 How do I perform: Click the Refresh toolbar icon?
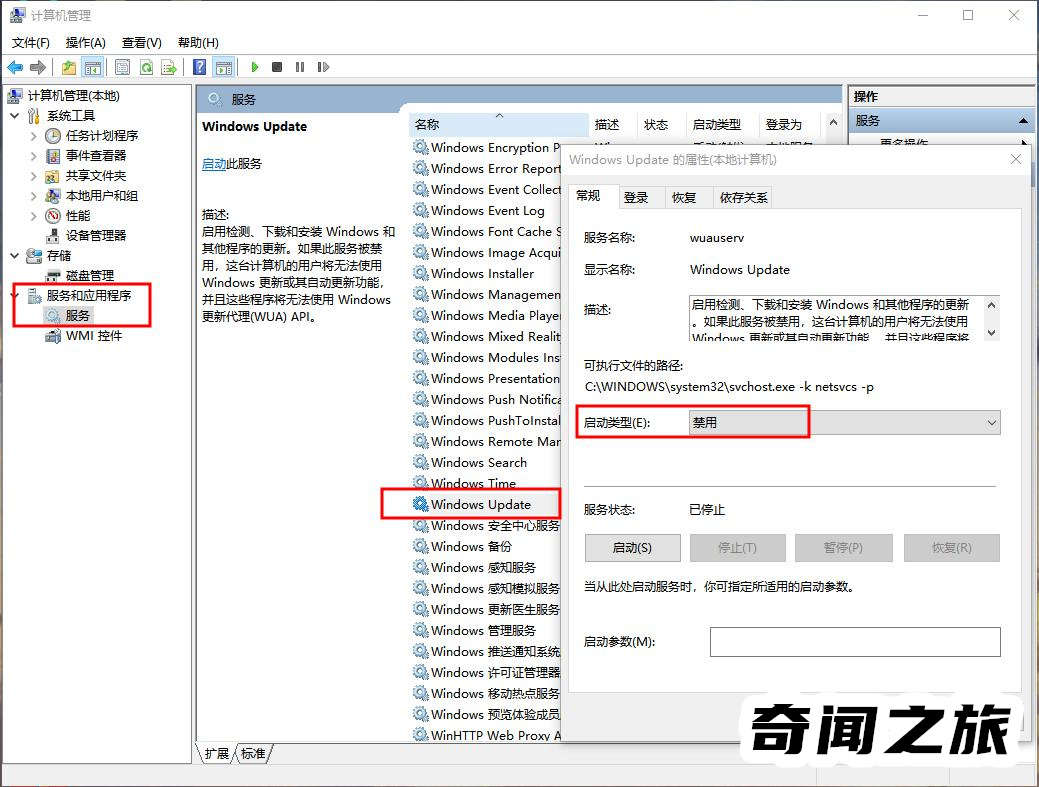tap(146, 67)
